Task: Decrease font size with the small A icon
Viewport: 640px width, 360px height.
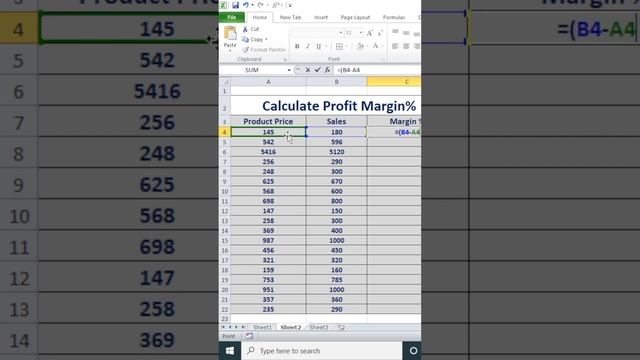Action: click(380, 33)
